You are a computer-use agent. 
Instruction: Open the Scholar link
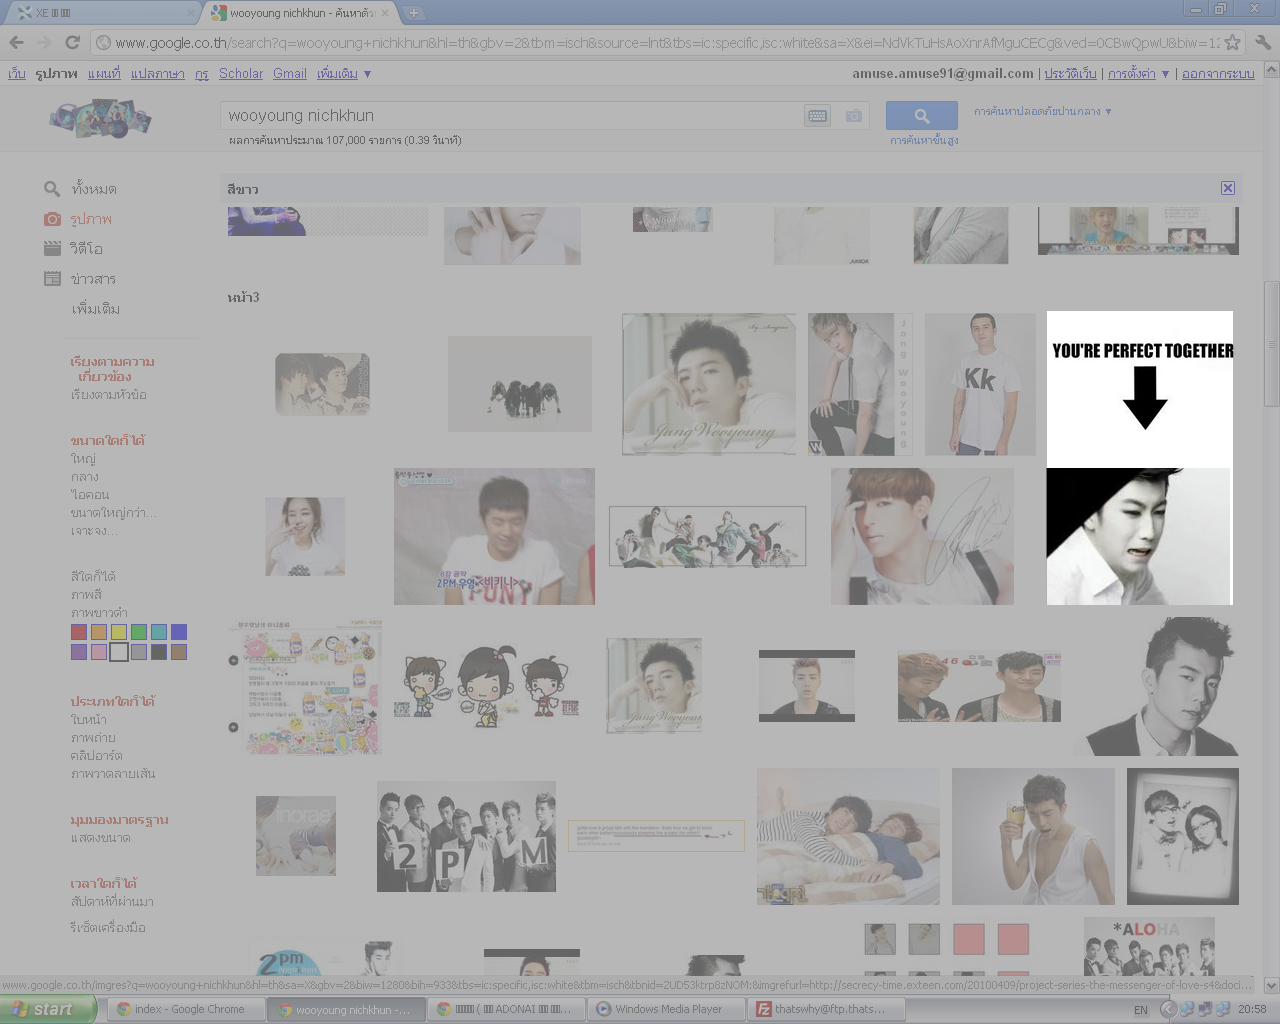click(x=241, y=74)
